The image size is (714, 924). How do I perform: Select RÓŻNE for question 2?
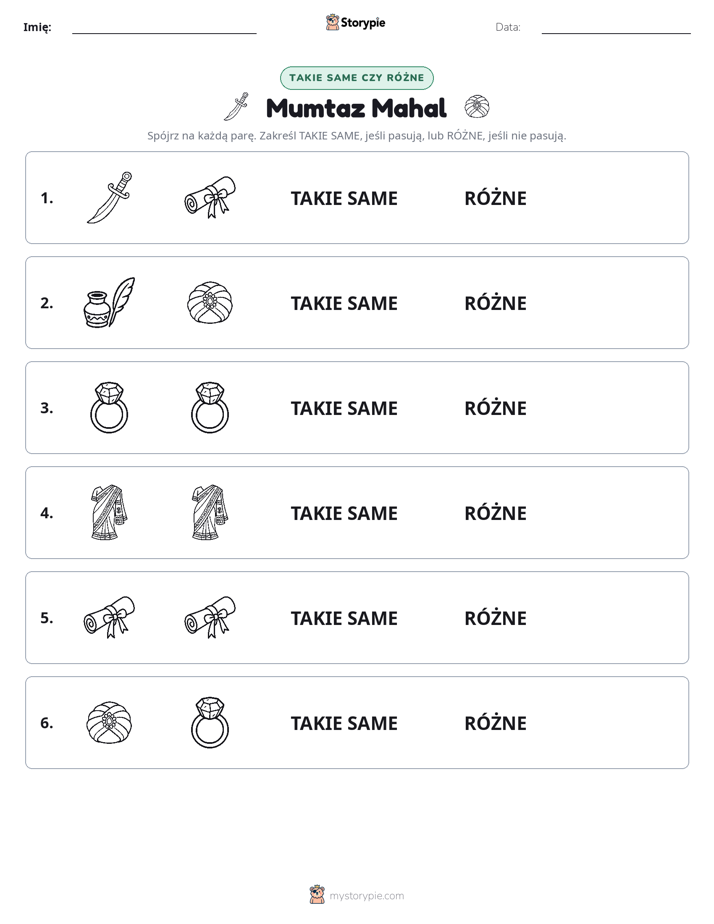tap(495, 303)
